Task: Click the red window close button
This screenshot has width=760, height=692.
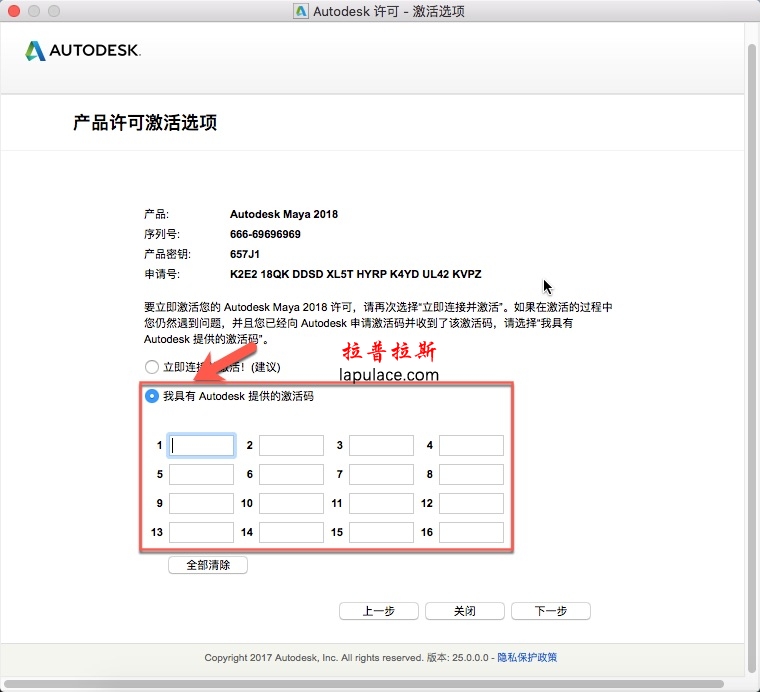Action: tap(14, 11)
